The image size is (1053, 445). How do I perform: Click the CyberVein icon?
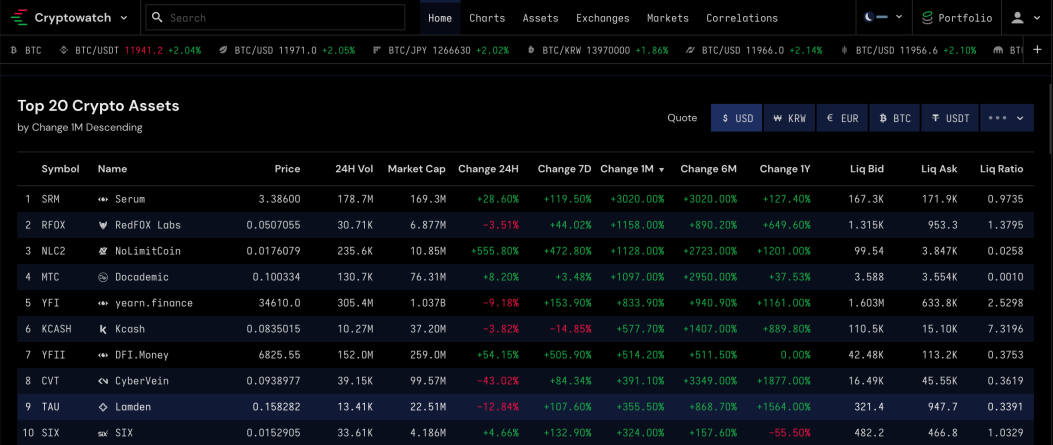coord(103,381)
